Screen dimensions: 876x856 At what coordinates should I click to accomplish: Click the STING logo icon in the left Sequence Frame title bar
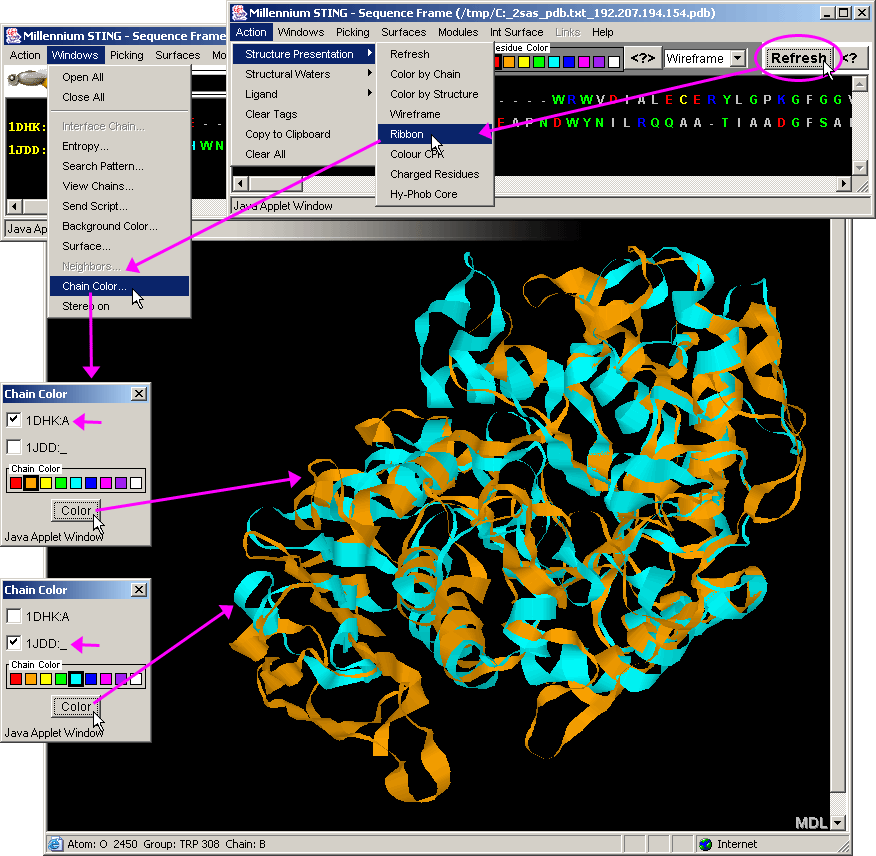click(13, 36)
